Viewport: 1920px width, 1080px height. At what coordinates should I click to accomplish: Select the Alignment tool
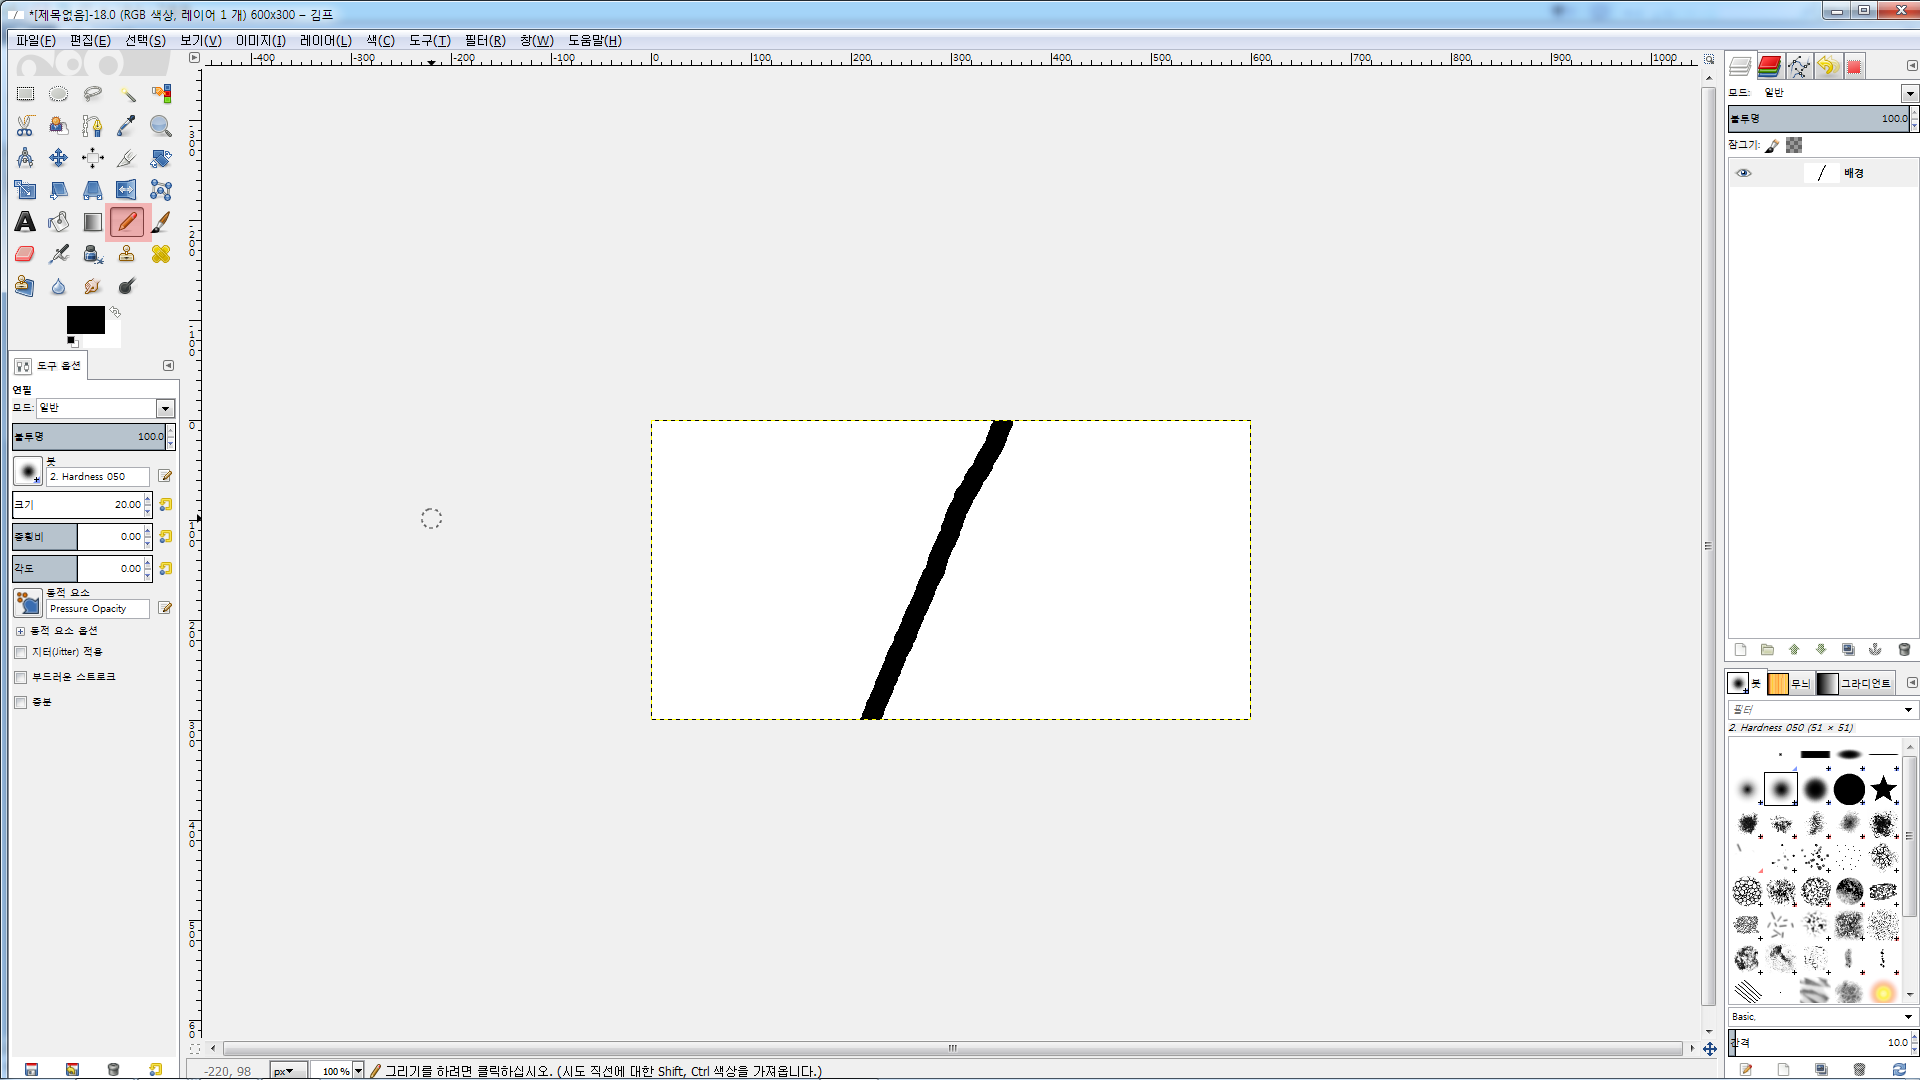pos(93,158)
